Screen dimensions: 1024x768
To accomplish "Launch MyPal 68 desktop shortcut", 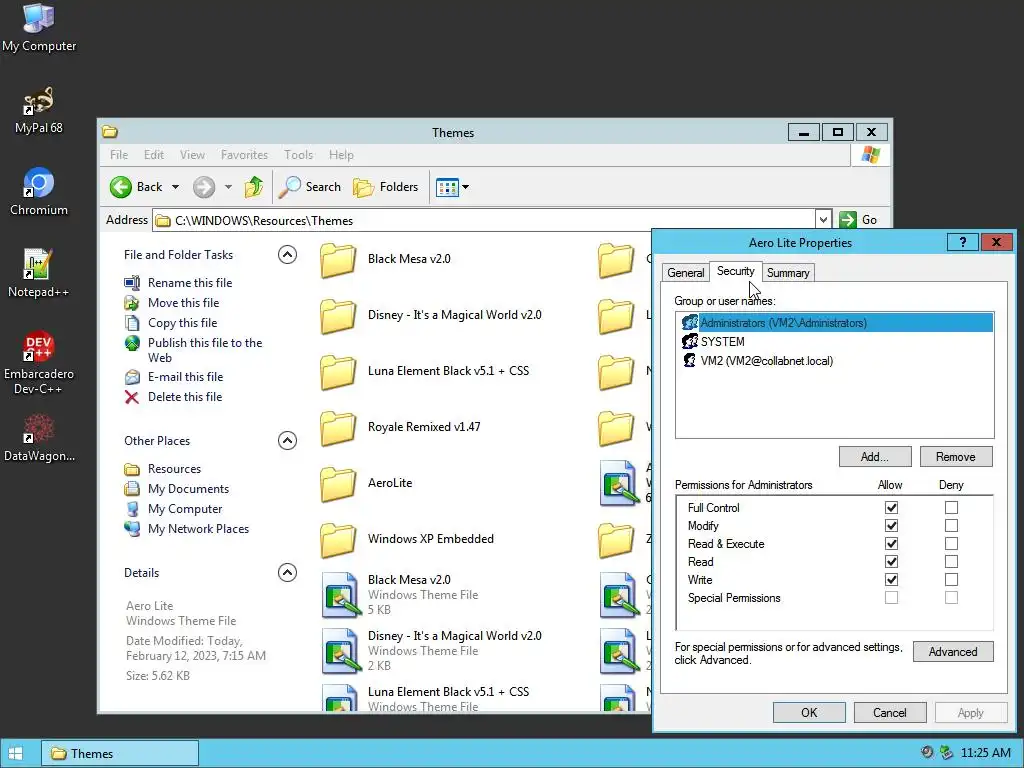I will [39, 110].
